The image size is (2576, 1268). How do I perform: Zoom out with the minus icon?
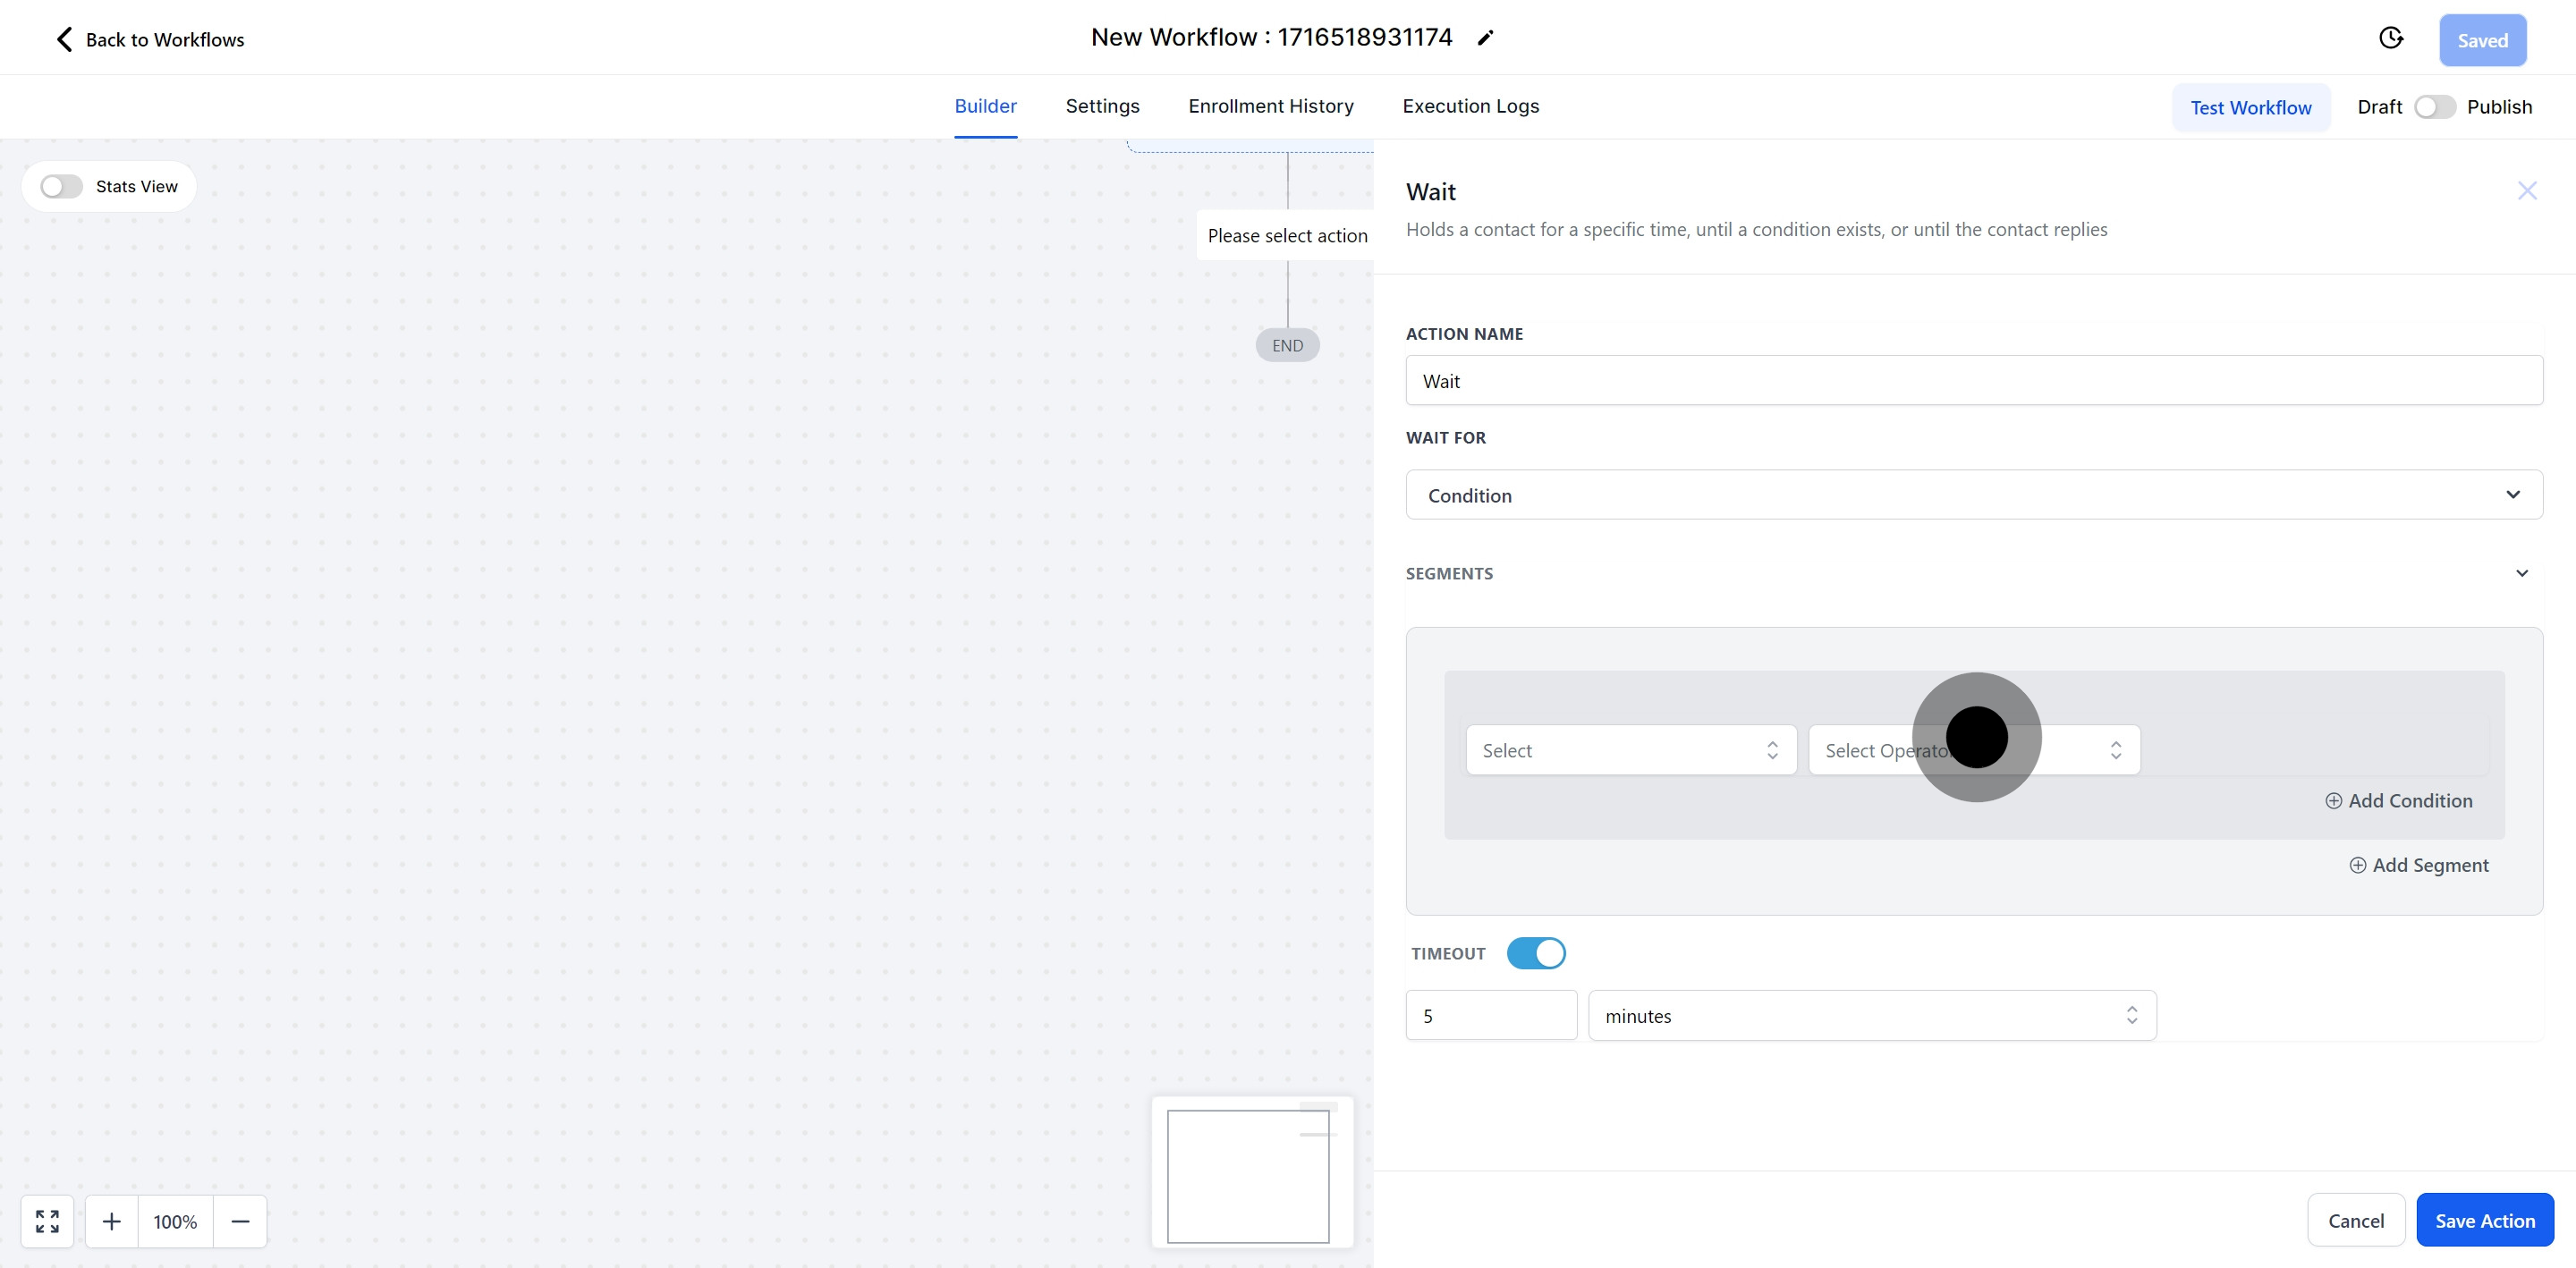[x=240, y=1221]
